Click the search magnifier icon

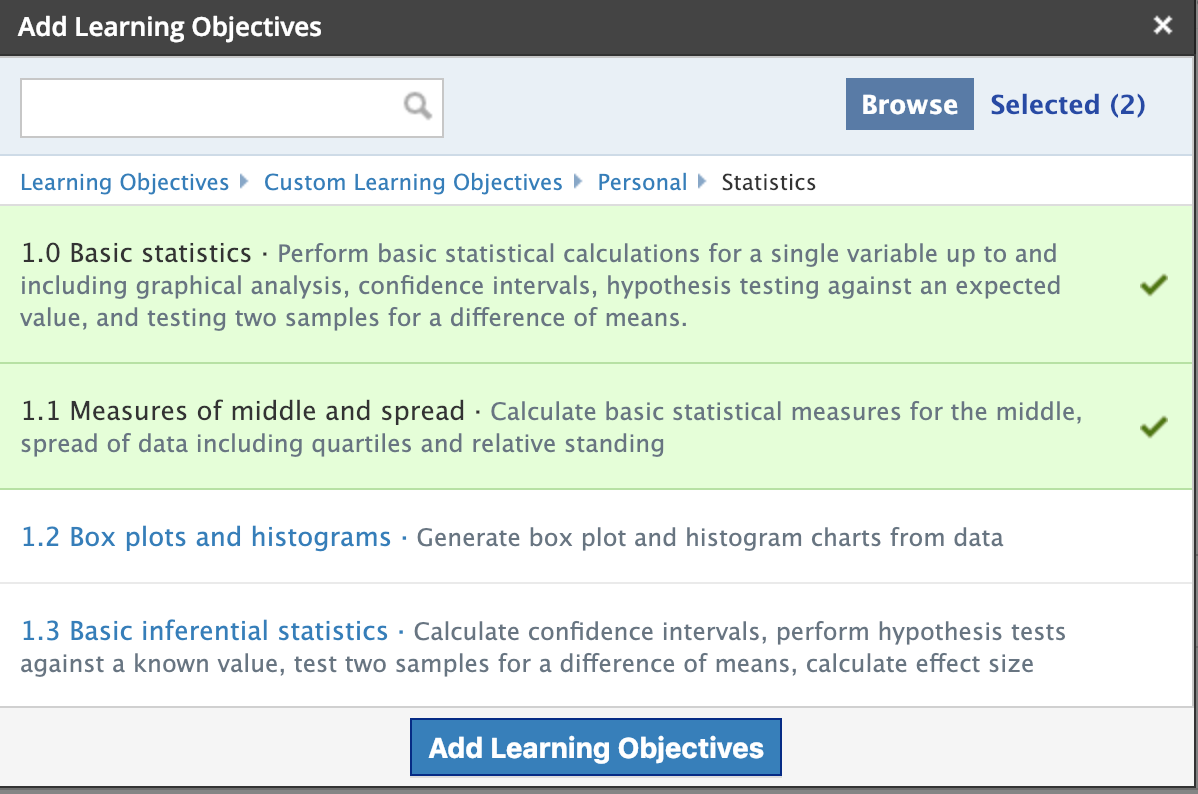tap(418, 105)
